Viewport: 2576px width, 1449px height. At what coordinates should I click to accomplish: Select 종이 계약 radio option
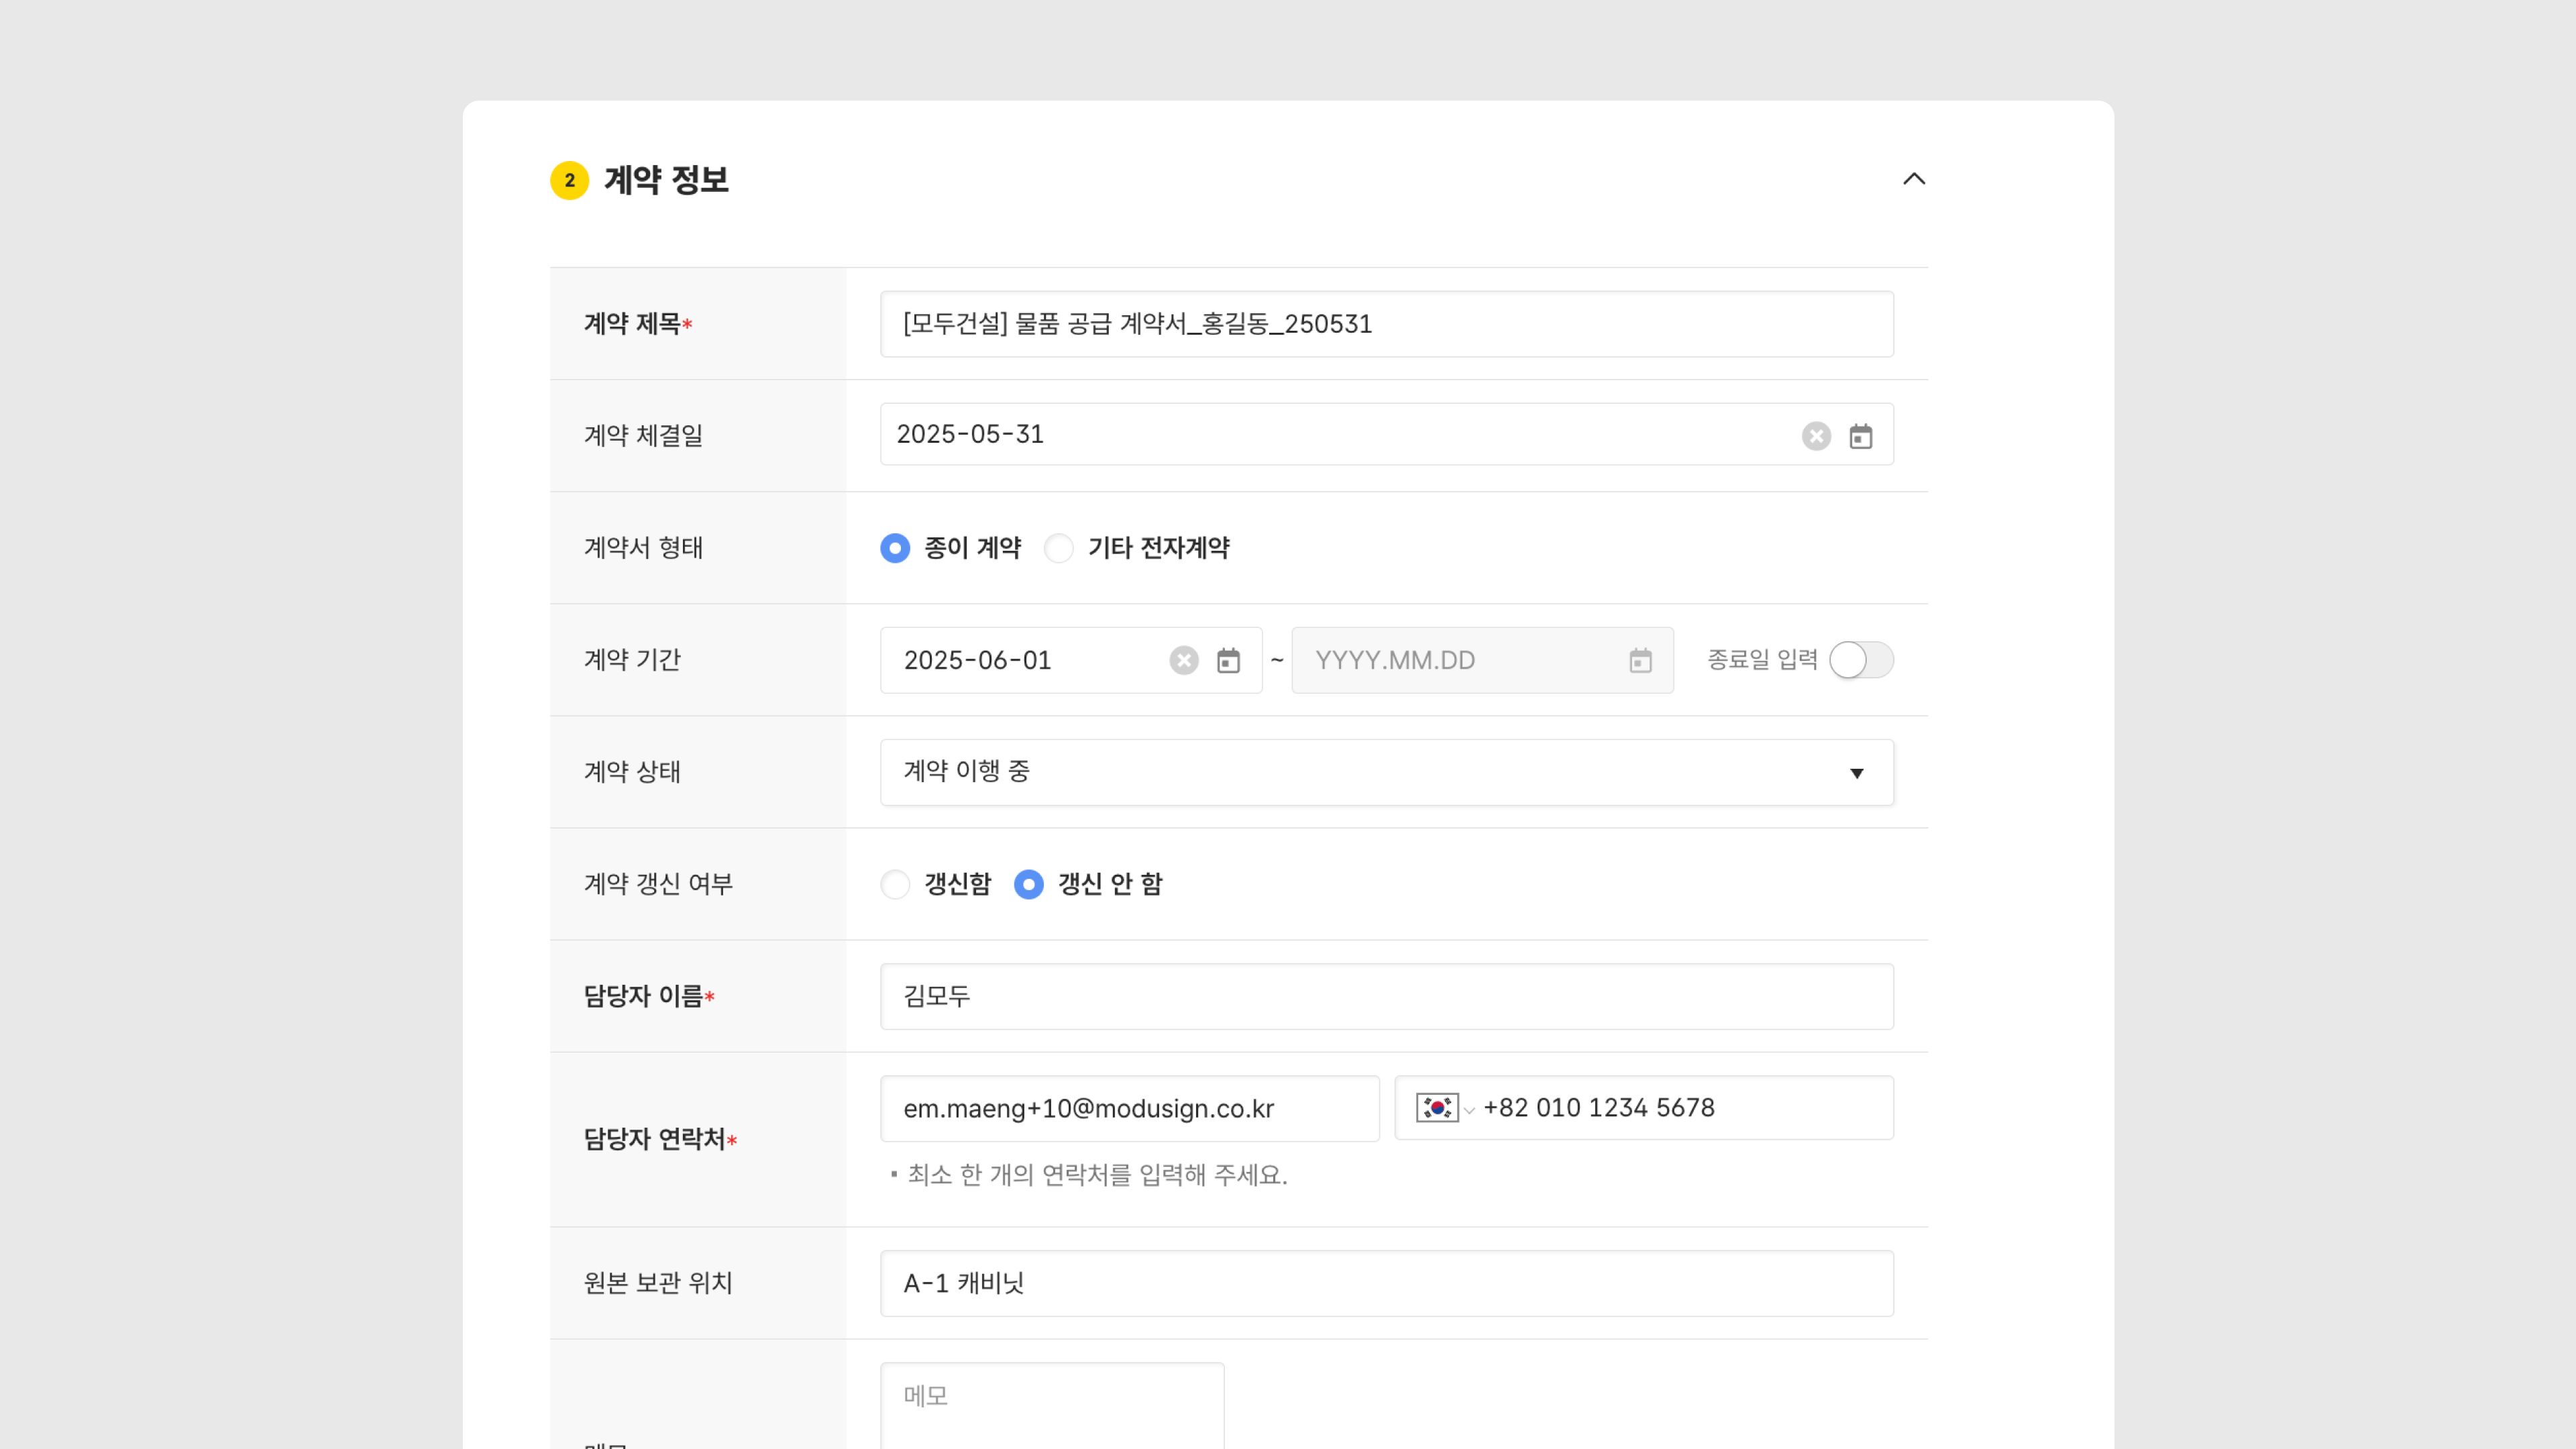coord(895,548)
